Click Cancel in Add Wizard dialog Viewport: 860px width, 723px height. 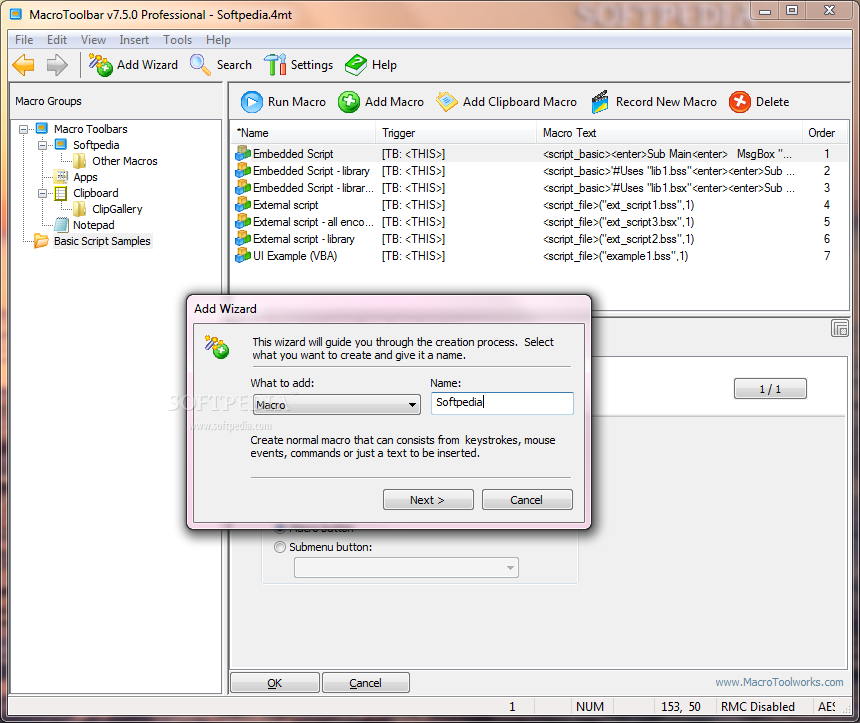(527, 500)
